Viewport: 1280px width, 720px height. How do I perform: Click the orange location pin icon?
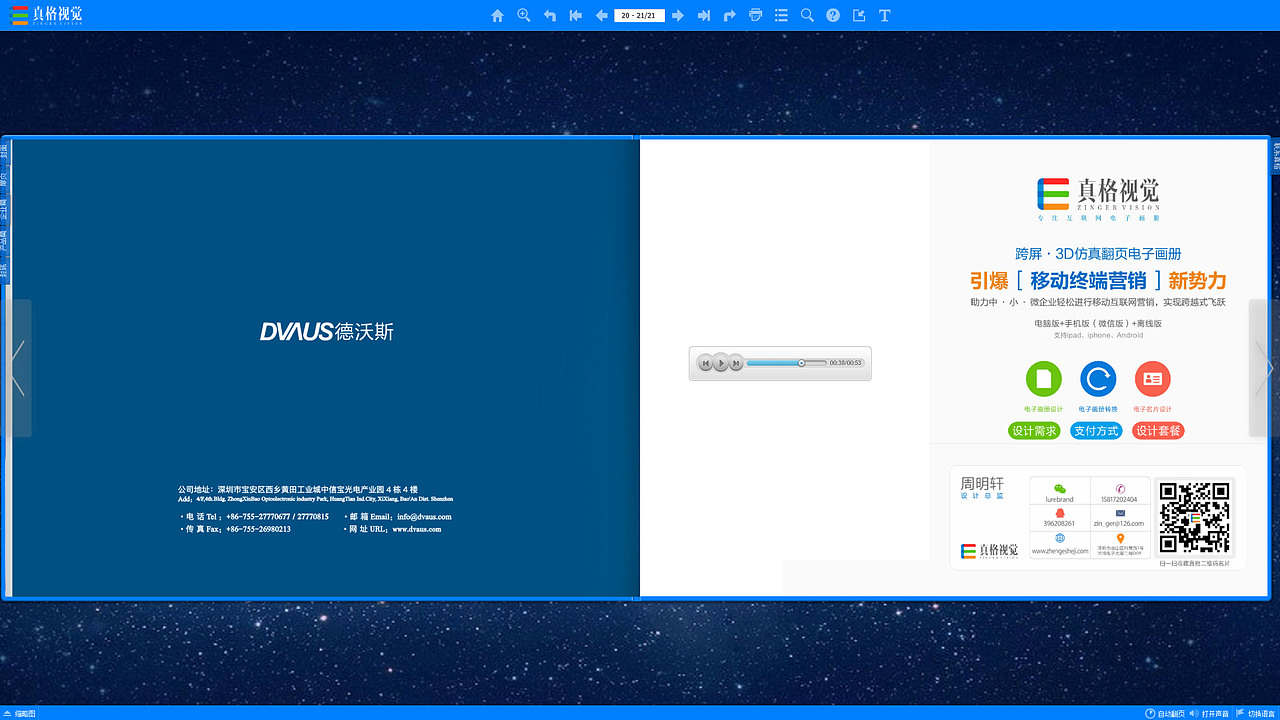tap(1120, 539)
